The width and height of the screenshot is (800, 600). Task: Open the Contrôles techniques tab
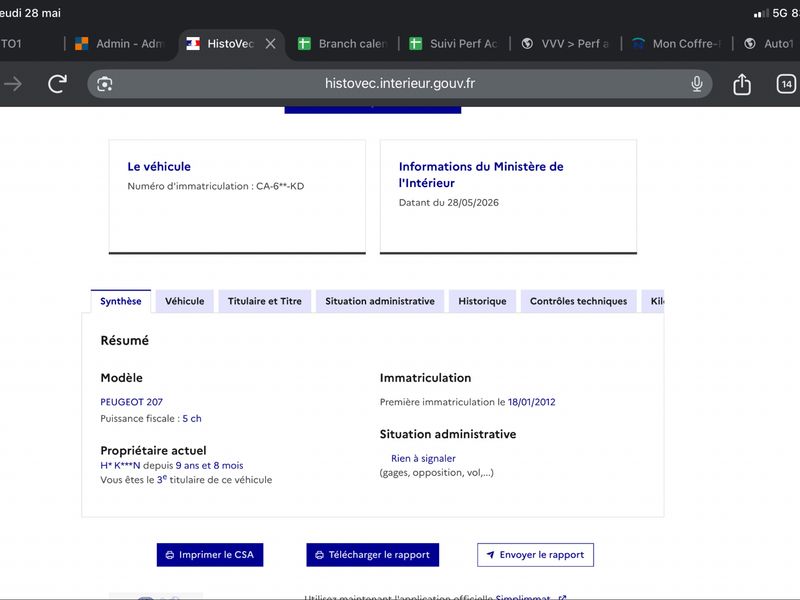579,301
